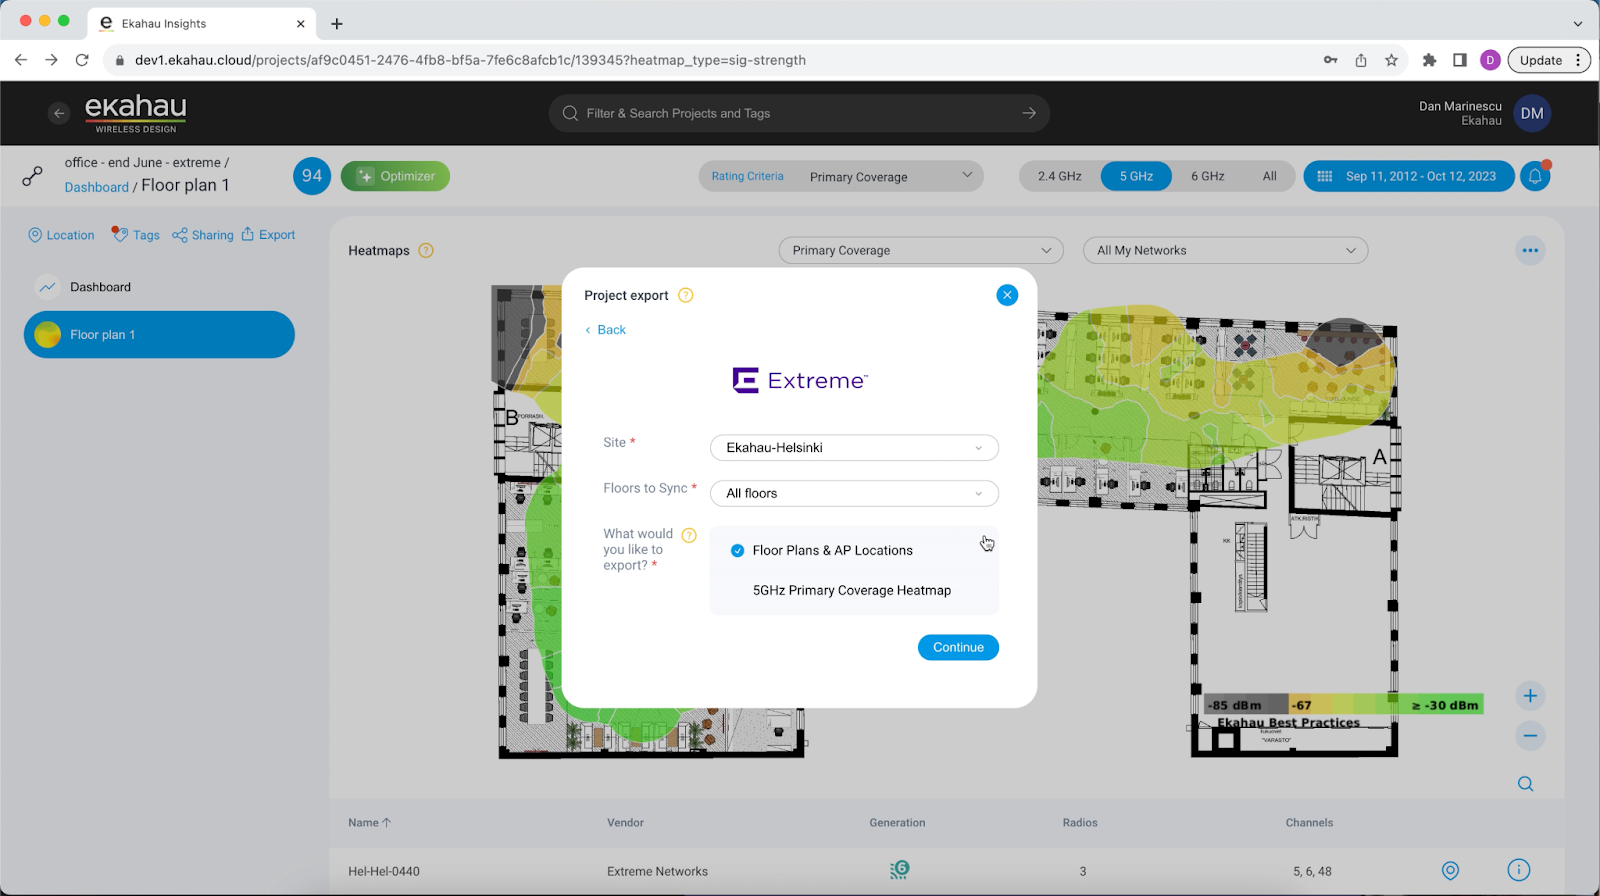
Task: Expand the All My Networks dropdown
Action: point(1225,251)
